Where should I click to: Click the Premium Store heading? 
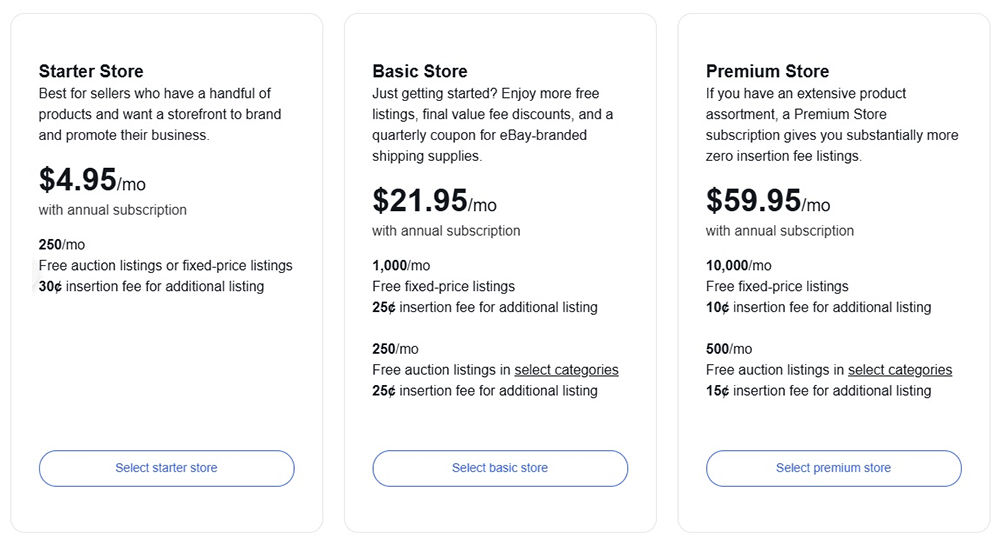coord(767,71)
